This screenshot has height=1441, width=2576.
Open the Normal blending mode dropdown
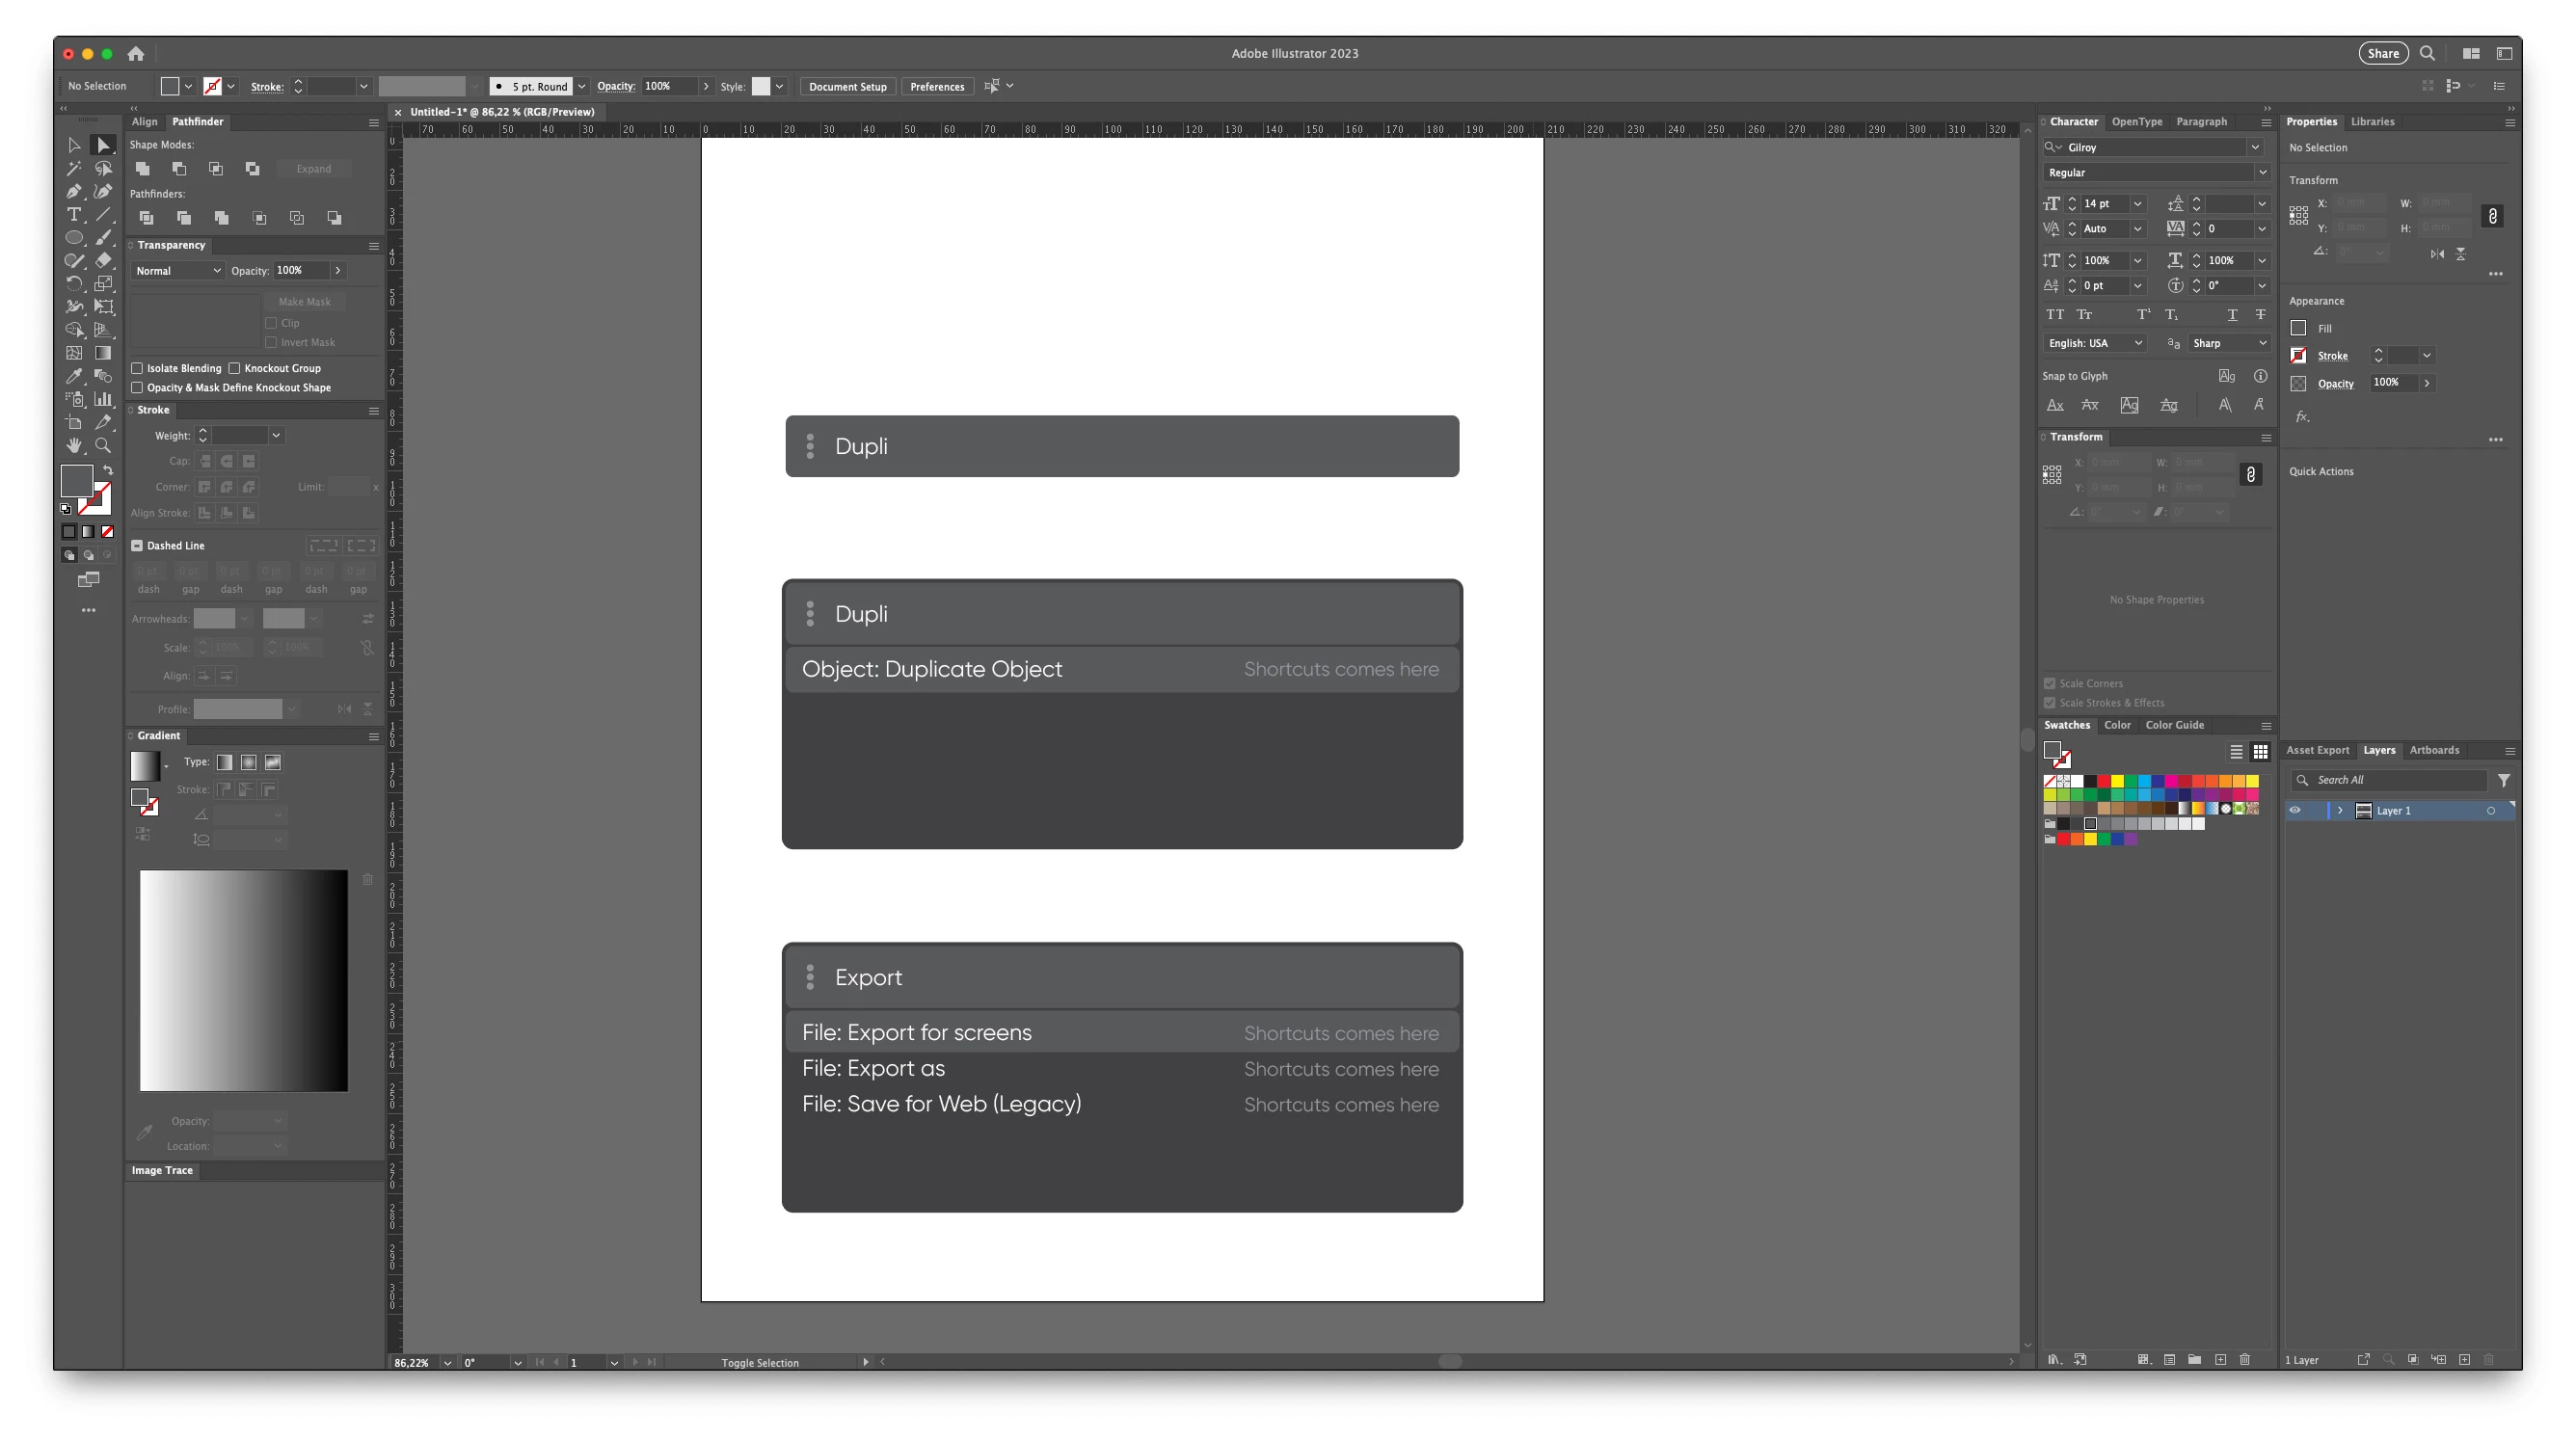click(x=178, y=271)
